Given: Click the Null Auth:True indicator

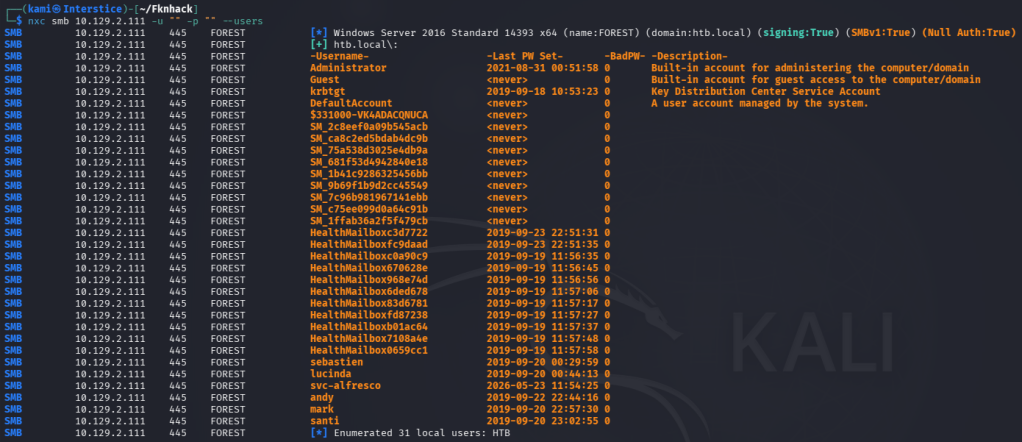Looking at the screenshot, I should point(969,33).
